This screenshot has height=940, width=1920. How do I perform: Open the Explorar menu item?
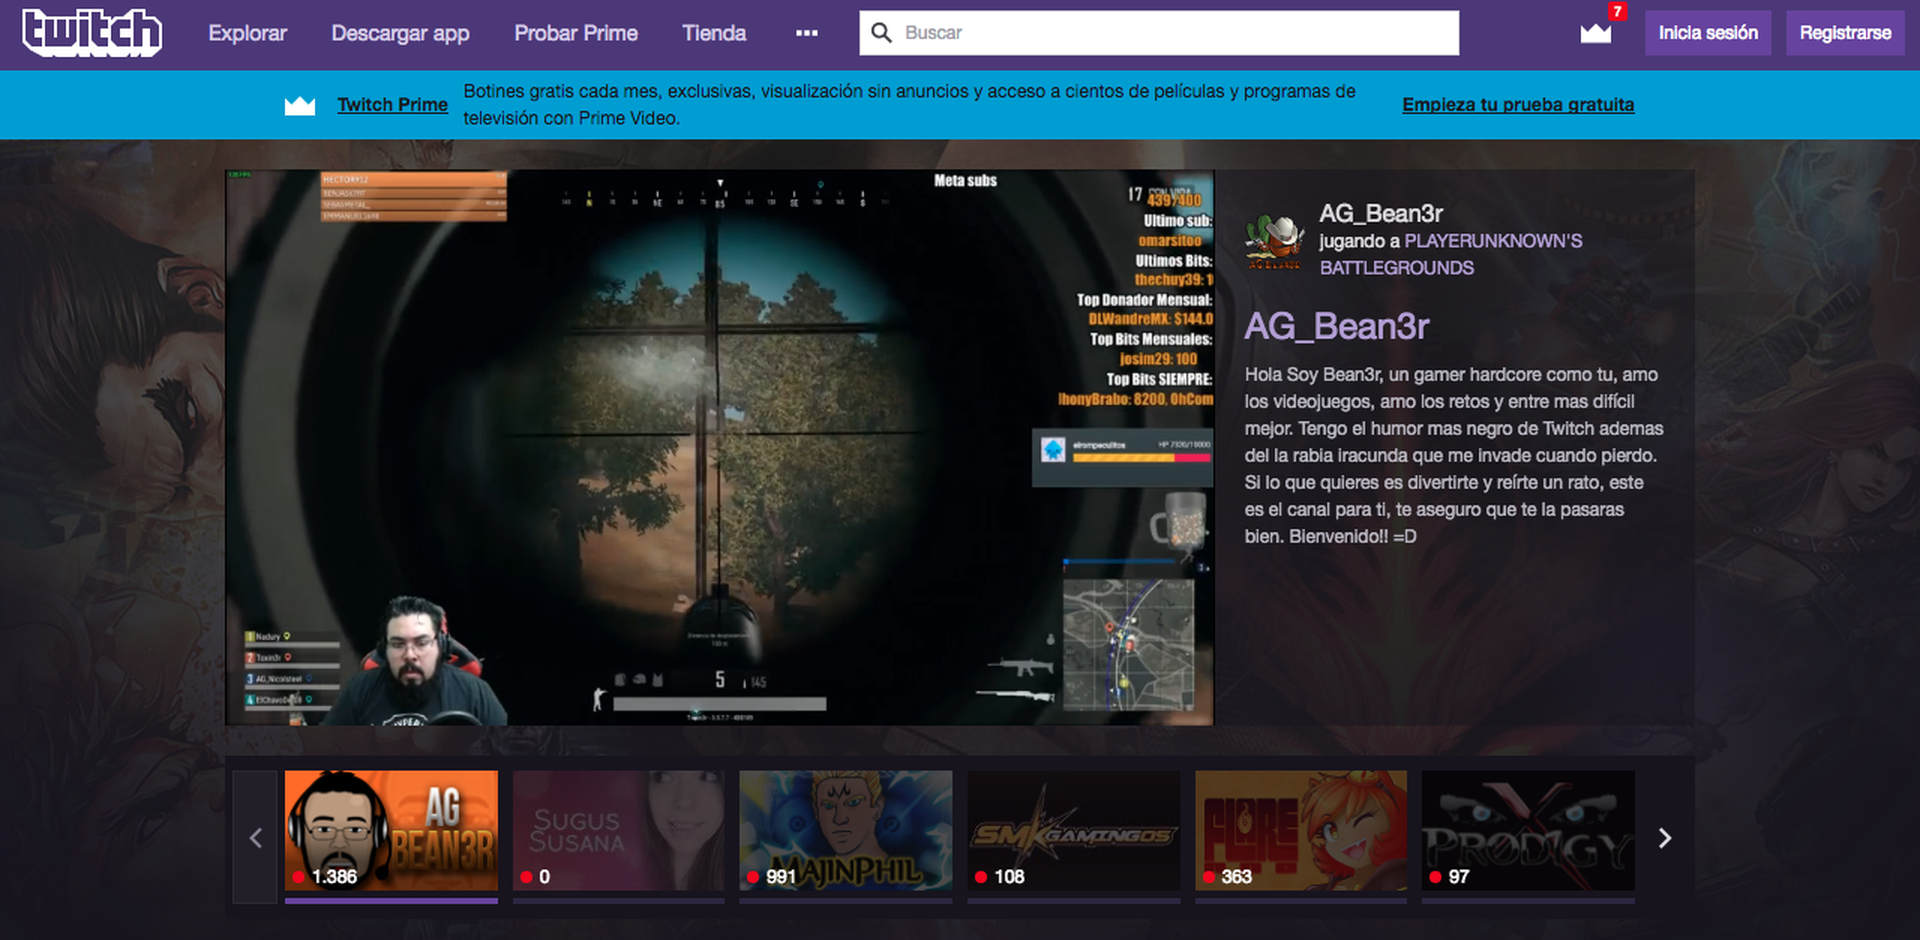coord(247,33)
